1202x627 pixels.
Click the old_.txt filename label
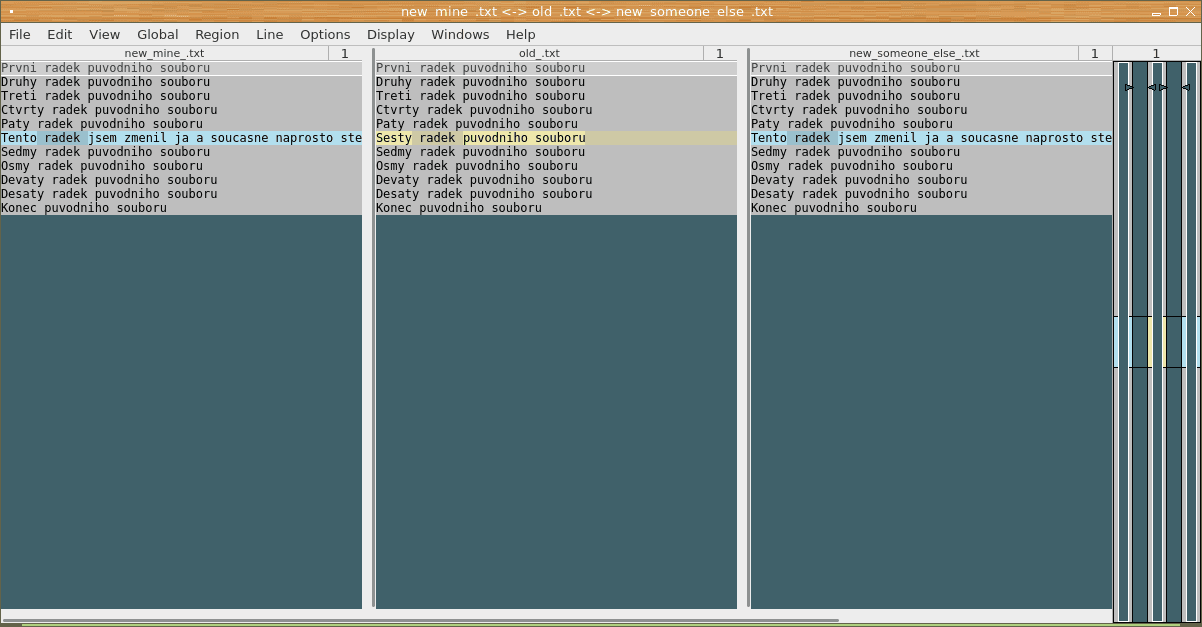539,53
